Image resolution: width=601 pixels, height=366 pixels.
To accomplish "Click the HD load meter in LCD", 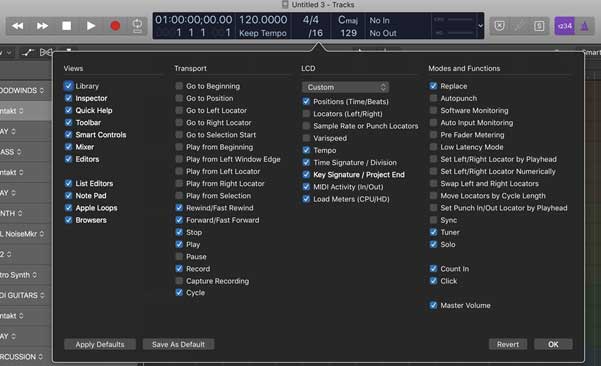I will (454, 33).
